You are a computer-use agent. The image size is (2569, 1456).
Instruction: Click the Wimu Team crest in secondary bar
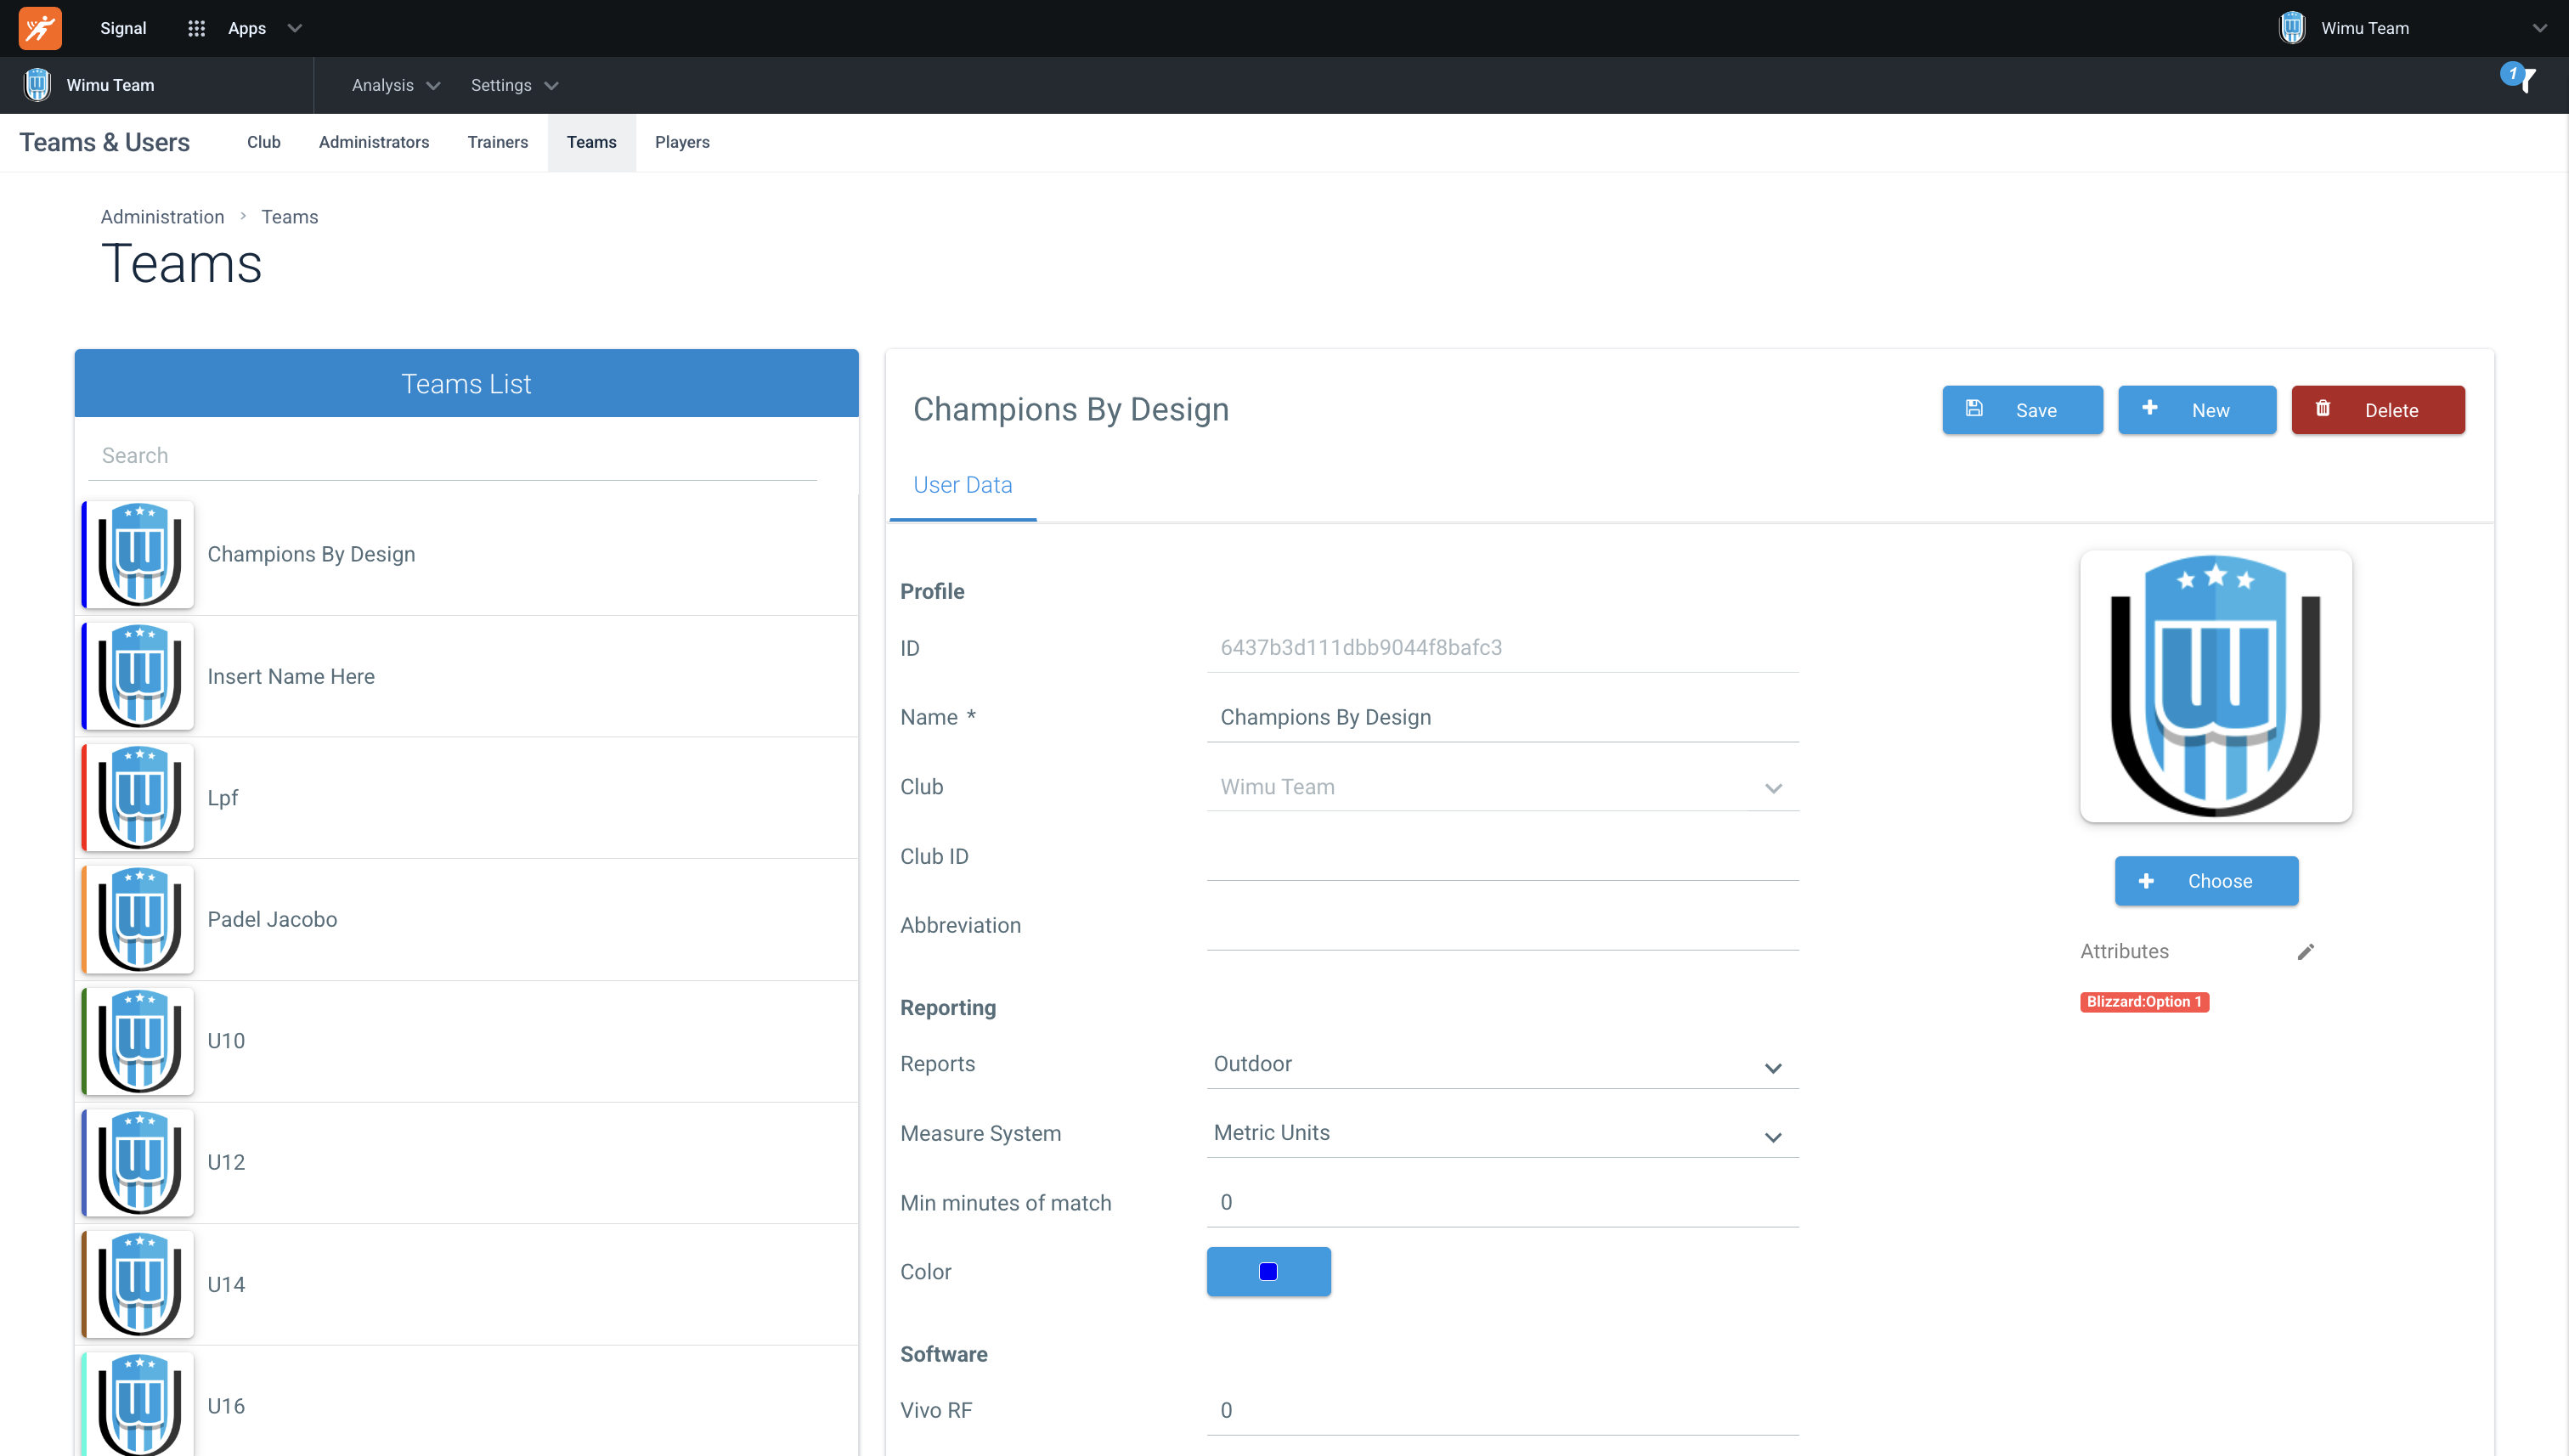pos(38,85)
